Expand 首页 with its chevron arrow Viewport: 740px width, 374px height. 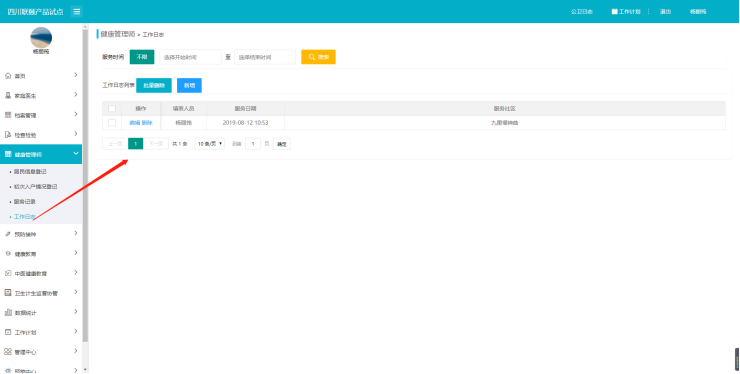pyautogui.click(x=76, y=75)
